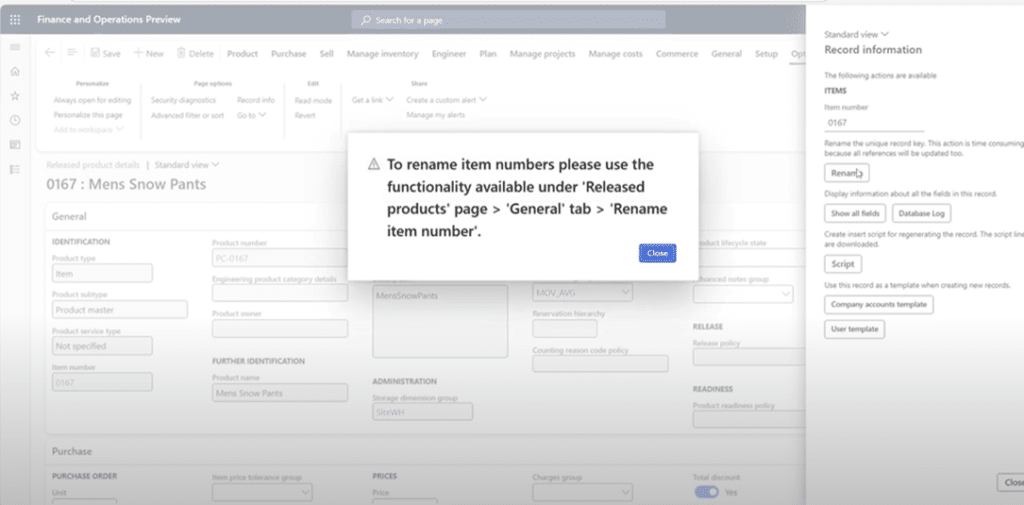Screen dimensions: 1024x505
Task: Open Advanced notes group dropdown
Action: [743, 295]
